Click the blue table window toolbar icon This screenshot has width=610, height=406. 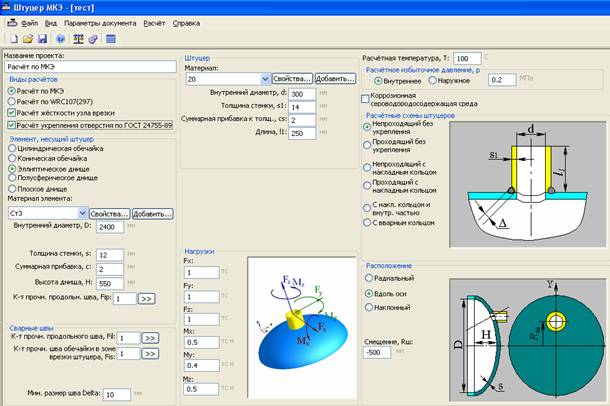(x=111, y=39)
